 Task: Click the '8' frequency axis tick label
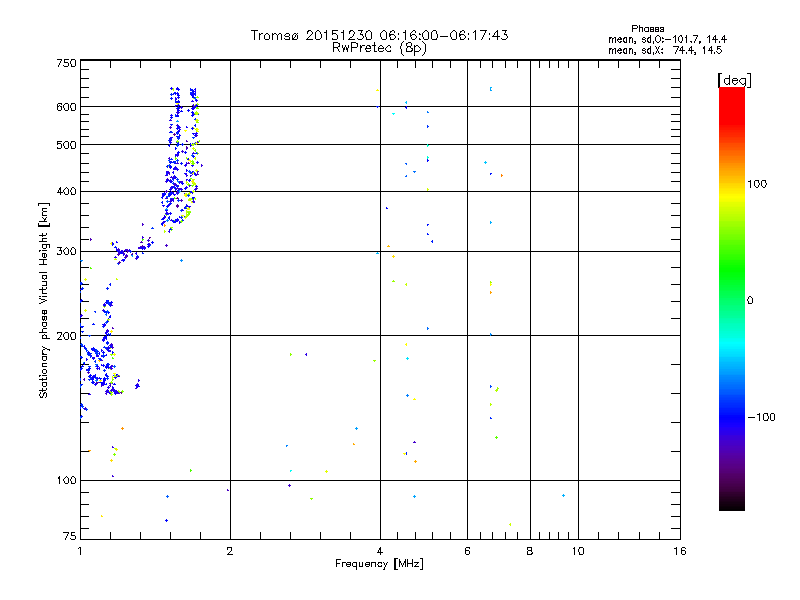(x=530, y=551)
